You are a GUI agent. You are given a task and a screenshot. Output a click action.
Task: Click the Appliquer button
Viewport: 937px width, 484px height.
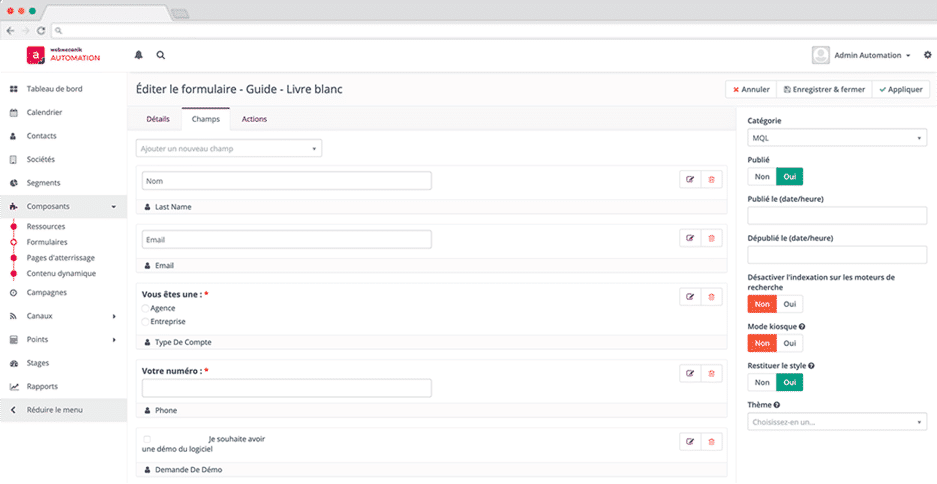pos(900,89)
